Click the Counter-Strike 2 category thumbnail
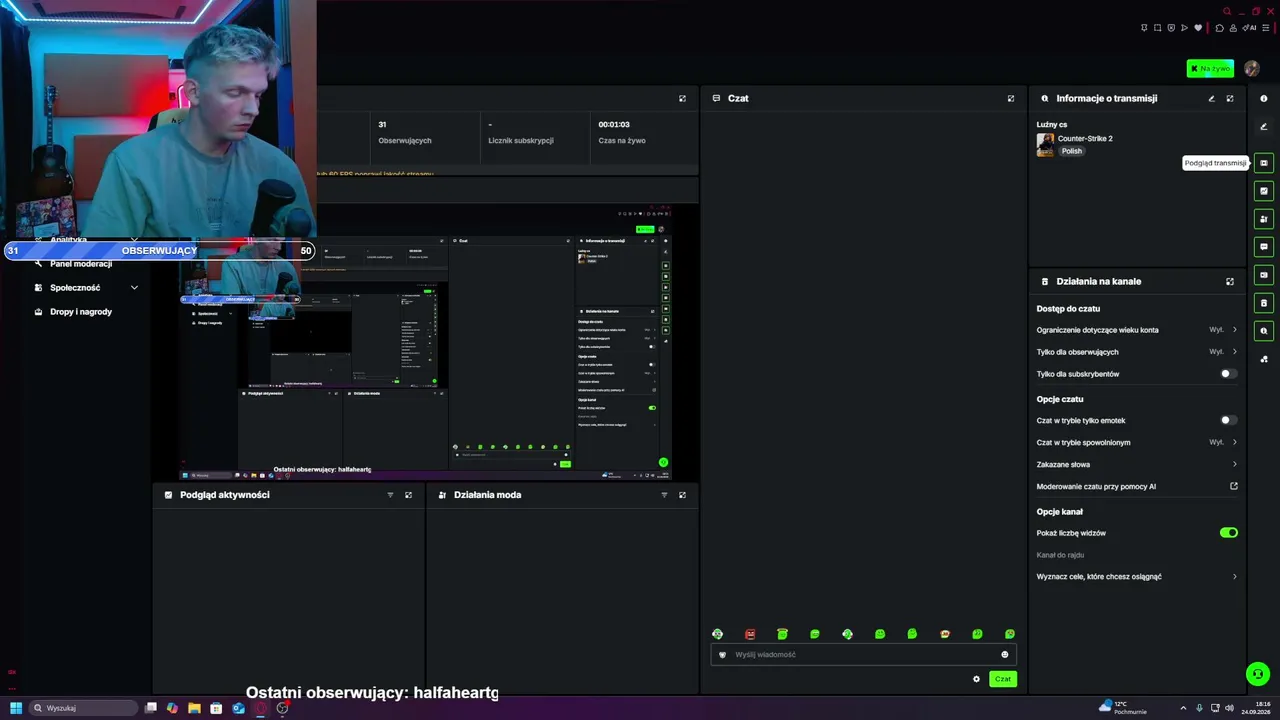 pos(1045,145)
